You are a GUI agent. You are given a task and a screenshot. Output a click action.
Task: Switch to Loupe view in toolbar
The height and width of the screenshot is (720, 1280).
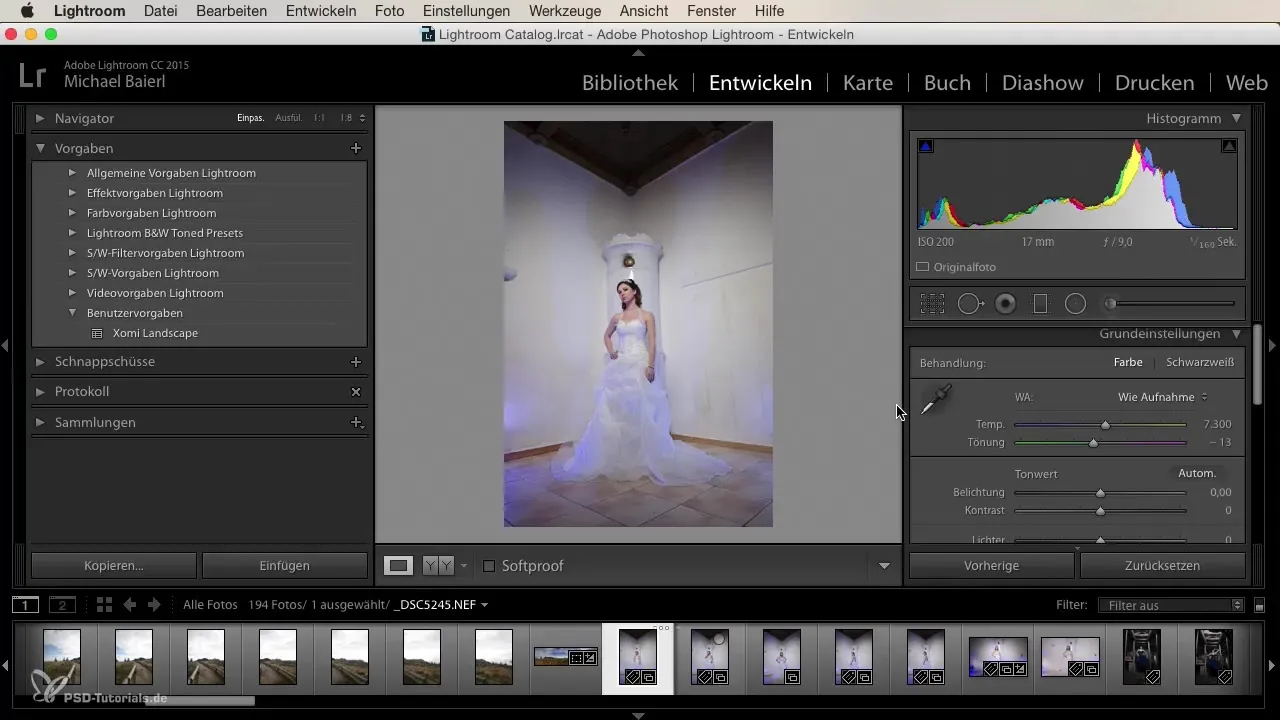coord(399,566)
